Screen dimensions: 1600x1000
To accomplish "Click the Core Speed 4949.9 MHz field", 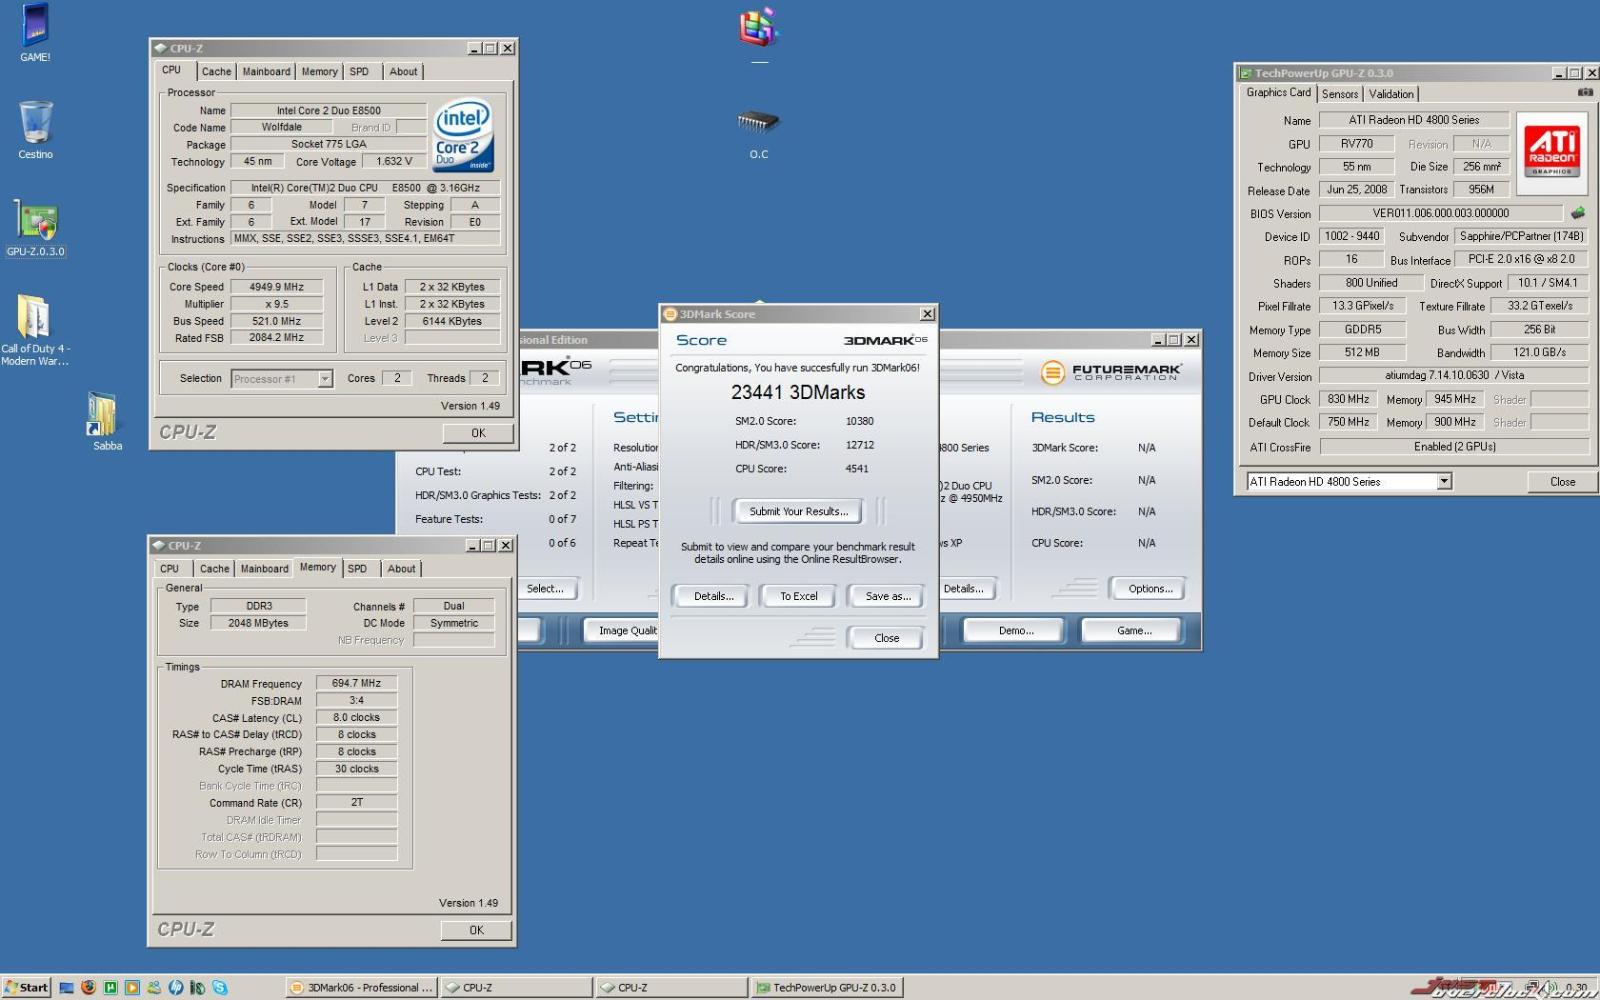I will [x=276, y=287].
